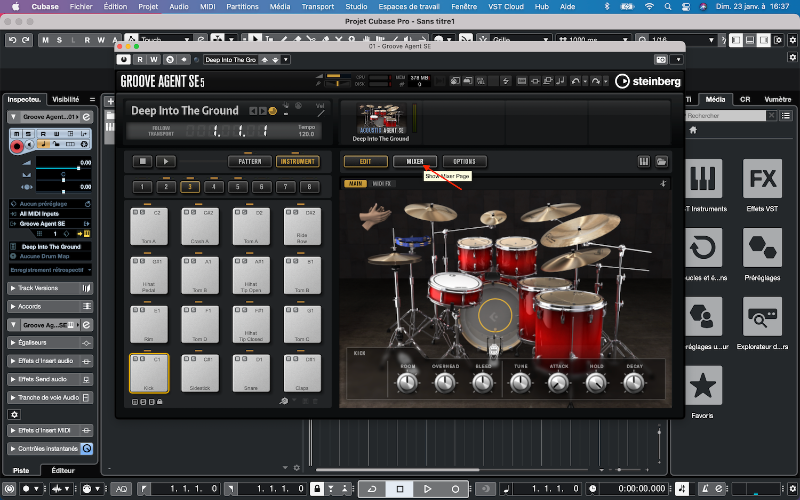Click the Kick Tune knob
This screenshot has height=500, width=800.
[x=520, y=382]
